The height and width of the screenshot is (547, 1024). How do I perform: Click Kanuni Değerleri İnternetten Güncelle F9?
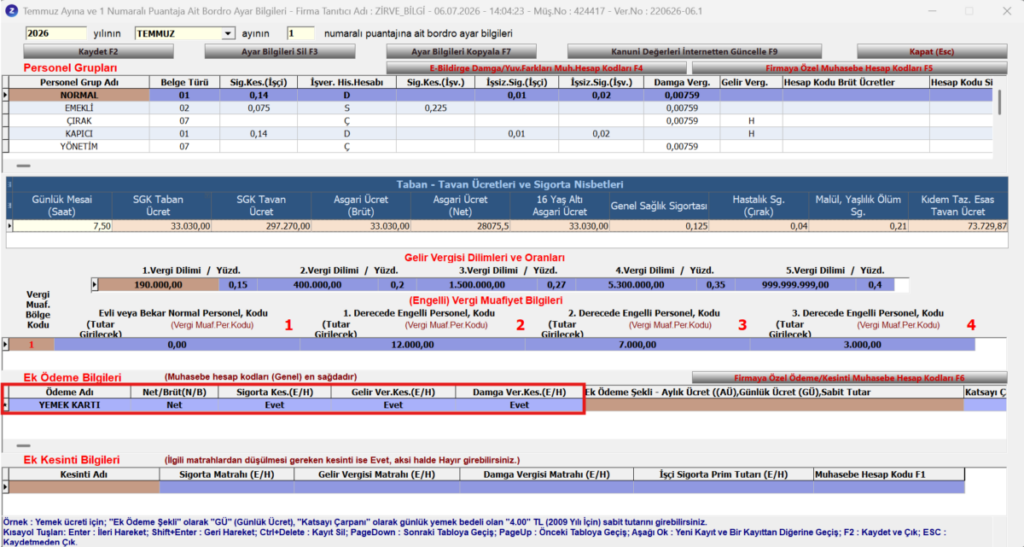[694, 52]
